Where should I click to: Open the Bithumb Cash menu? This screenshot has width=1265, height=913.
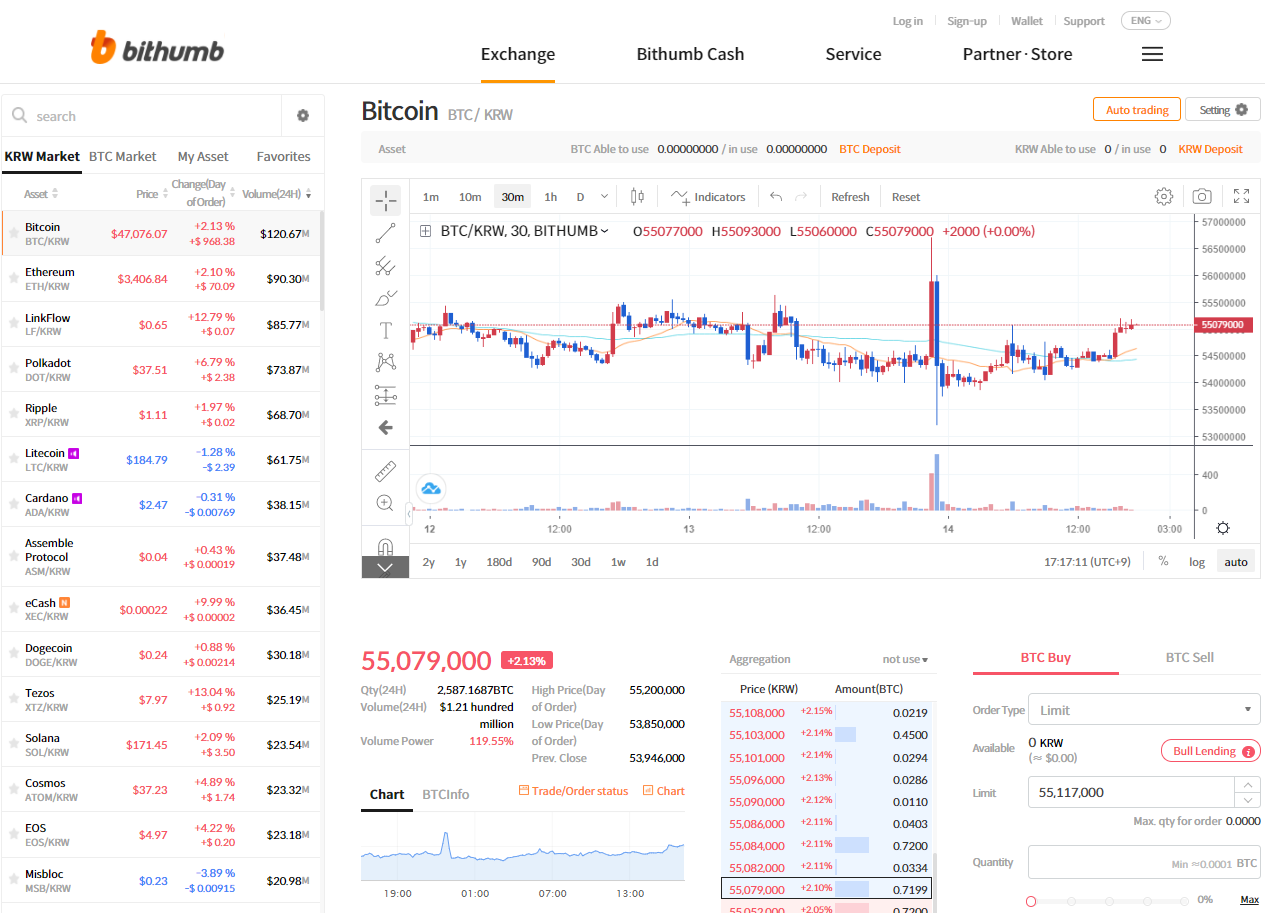(x=690, y=54)
